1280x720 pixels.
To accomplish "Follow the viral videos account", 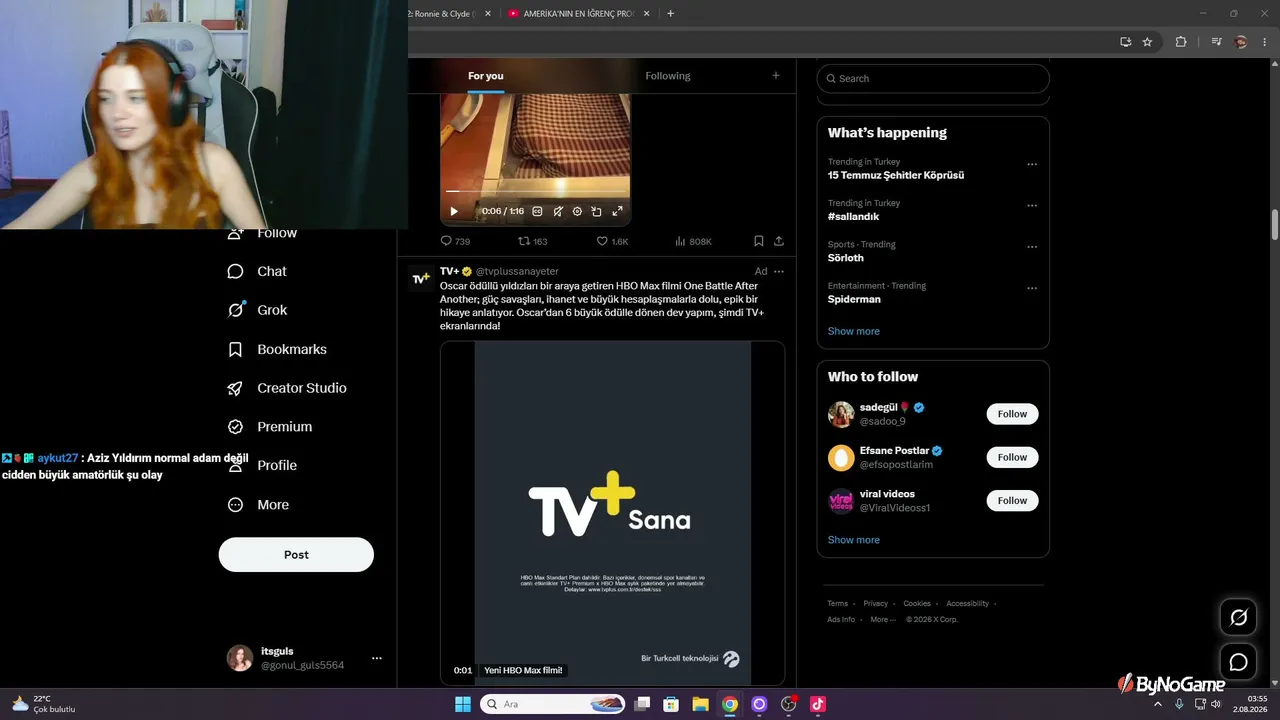I will (x=1012, y=500).
